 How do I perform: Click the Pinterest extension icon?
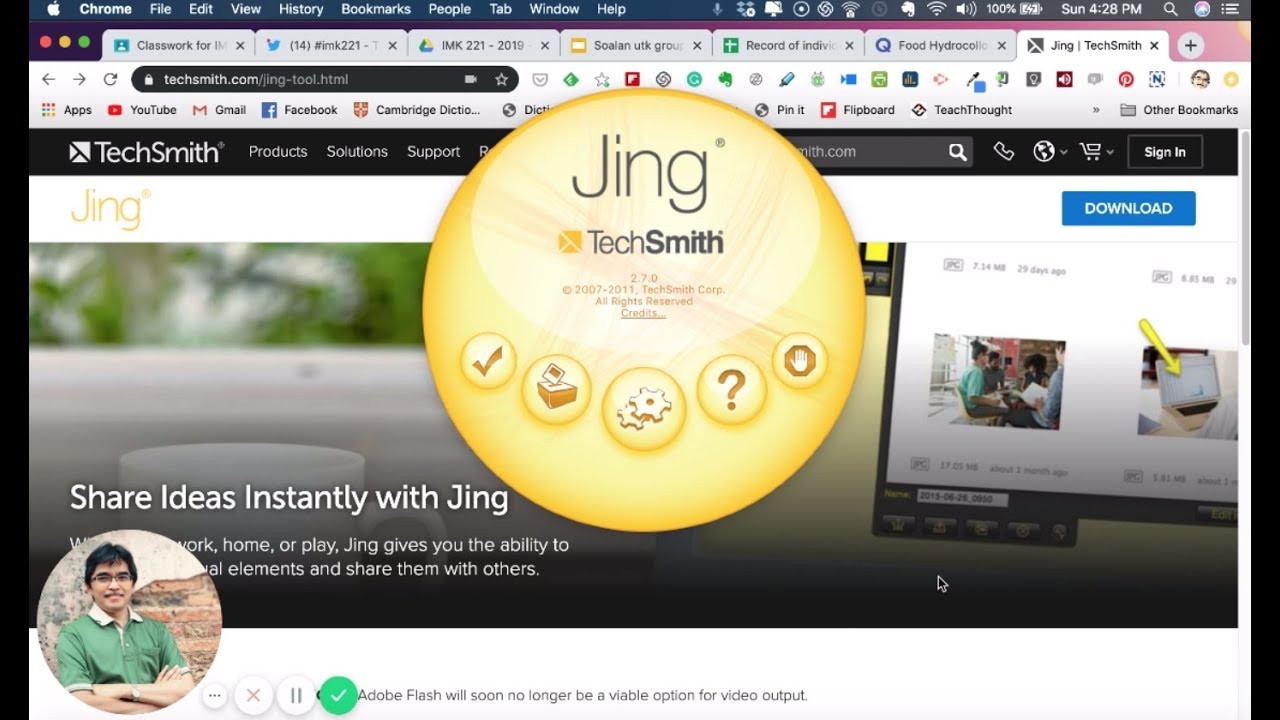[x=1126, y=79]
